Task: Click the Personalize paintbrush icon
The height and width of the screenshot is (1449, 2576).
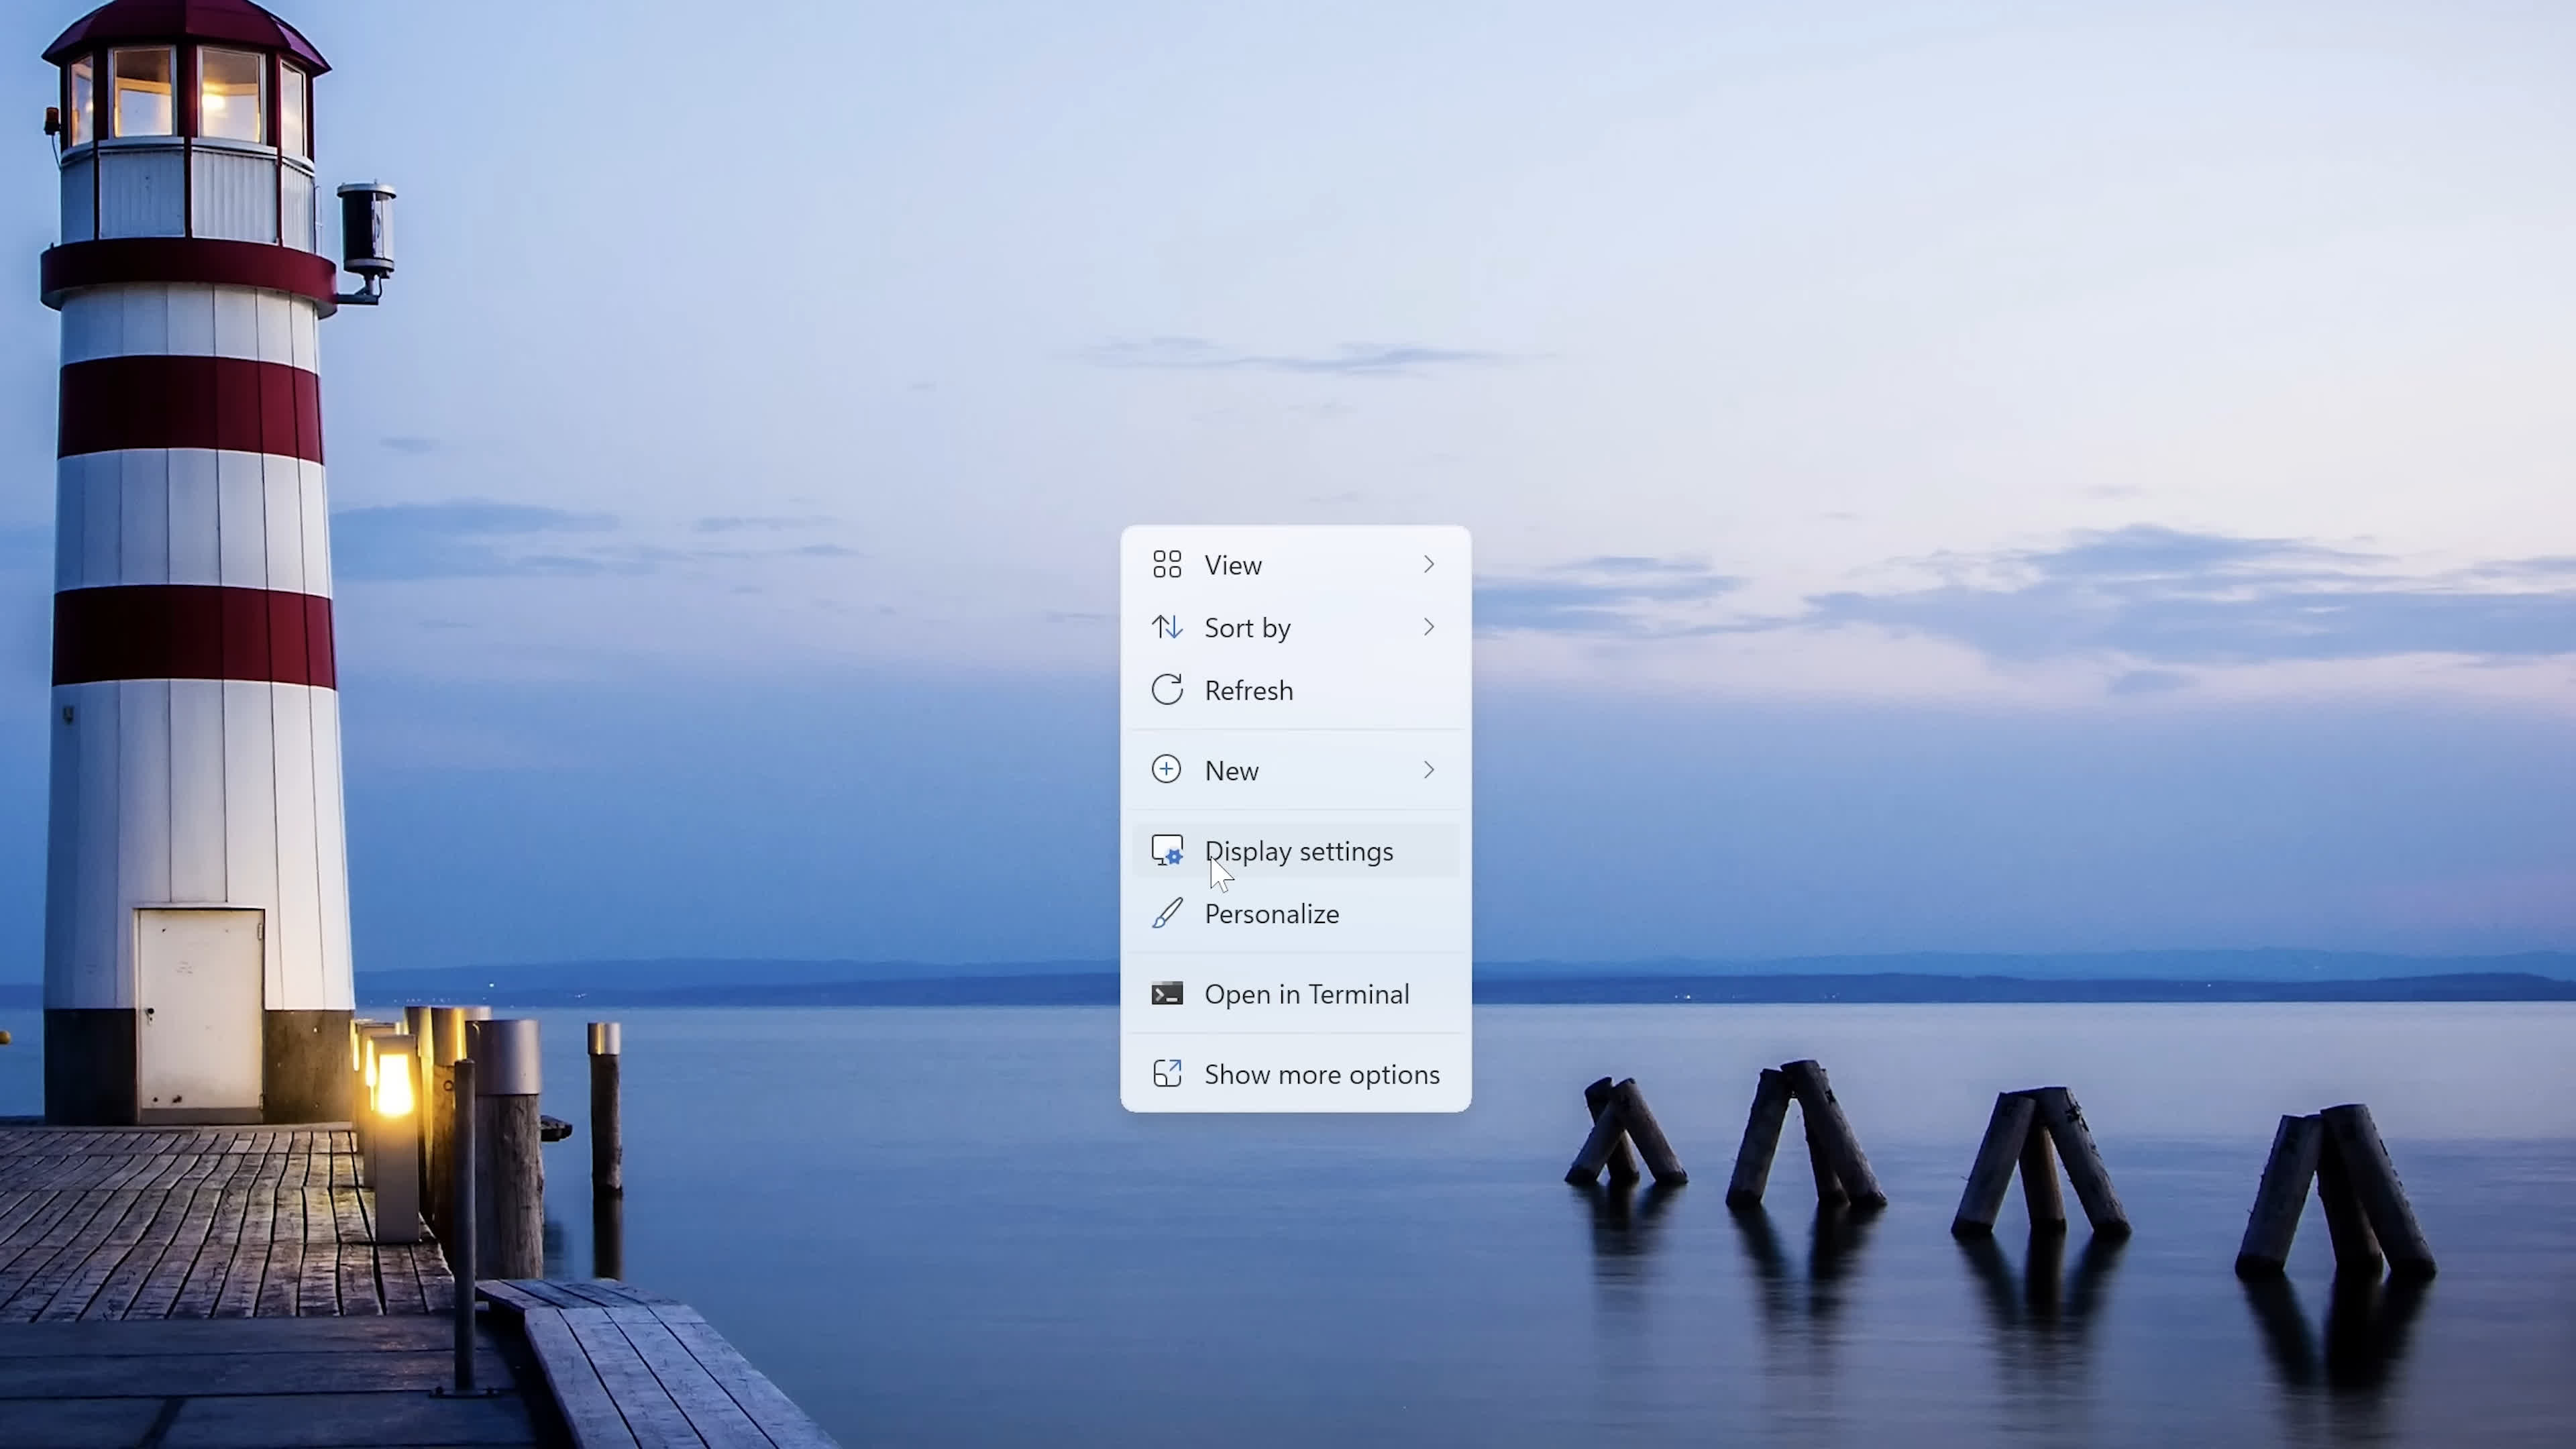Action: click(x=1167, y=913)
